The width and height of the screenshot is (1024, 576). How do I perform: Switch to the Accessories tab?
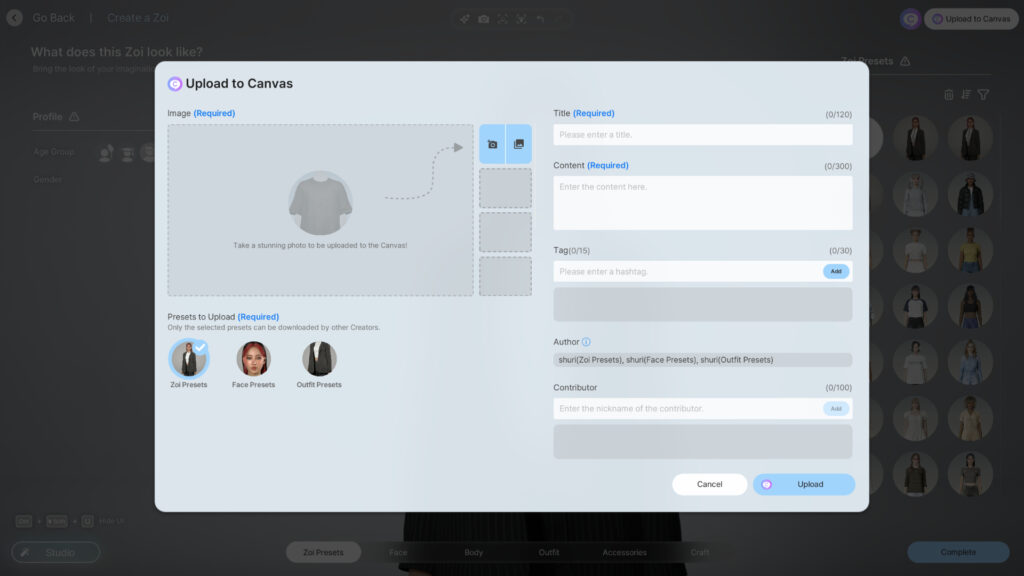click(624, 551)
